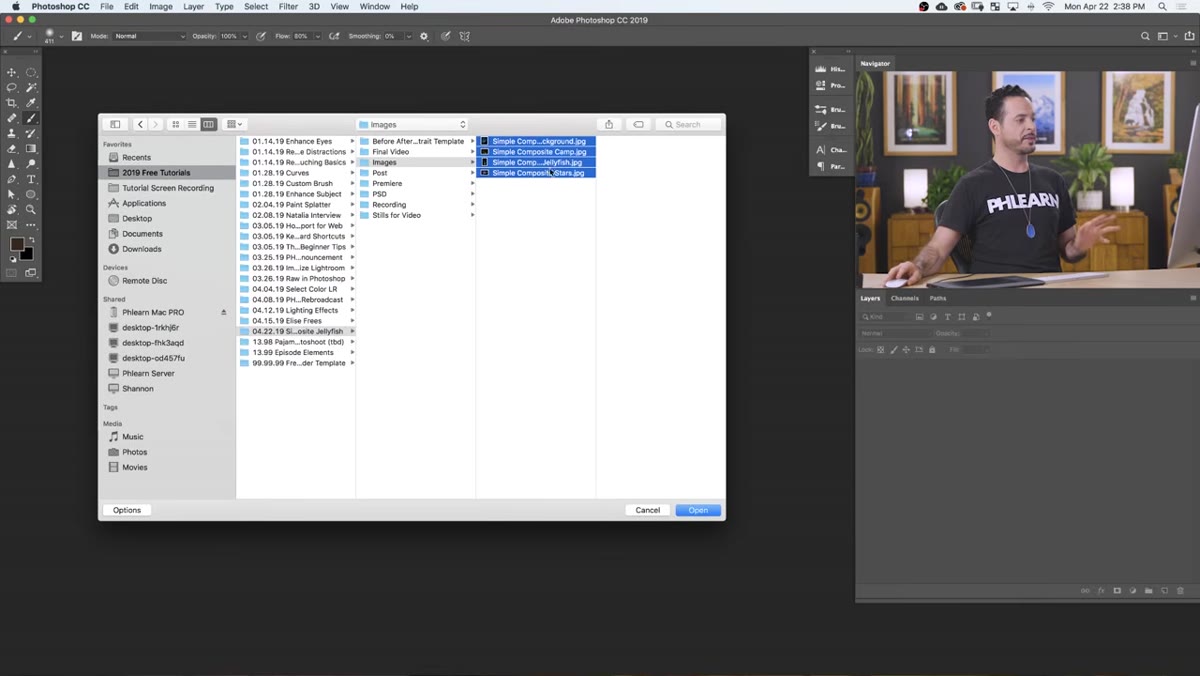Switch to list view in dialog
This screenshot has height=676, width=1200.
tap(192, 124)
